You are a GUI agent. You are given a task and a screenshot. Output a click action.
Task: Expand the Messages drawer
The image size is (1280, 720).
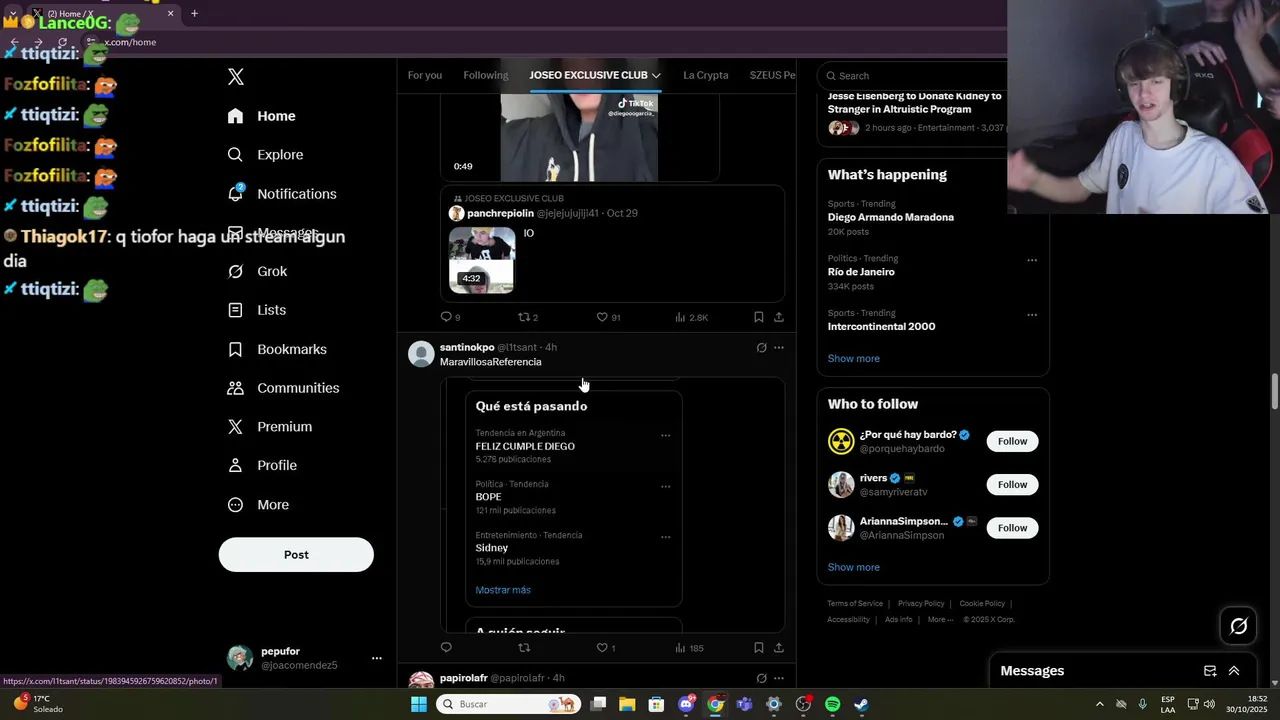(1234, 671)
